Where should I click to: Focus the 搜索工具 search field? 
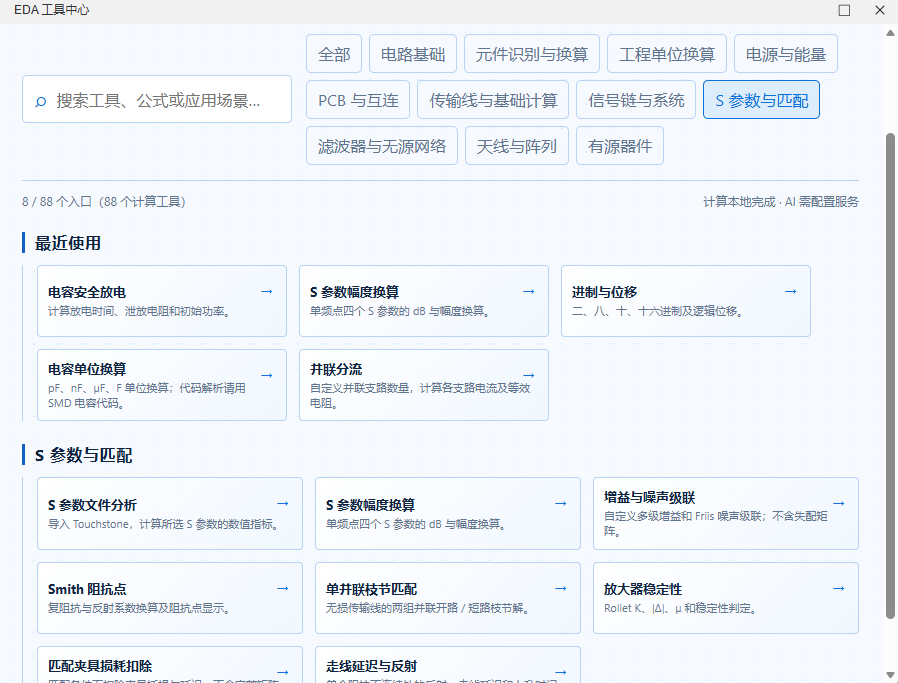coord(157,100)
